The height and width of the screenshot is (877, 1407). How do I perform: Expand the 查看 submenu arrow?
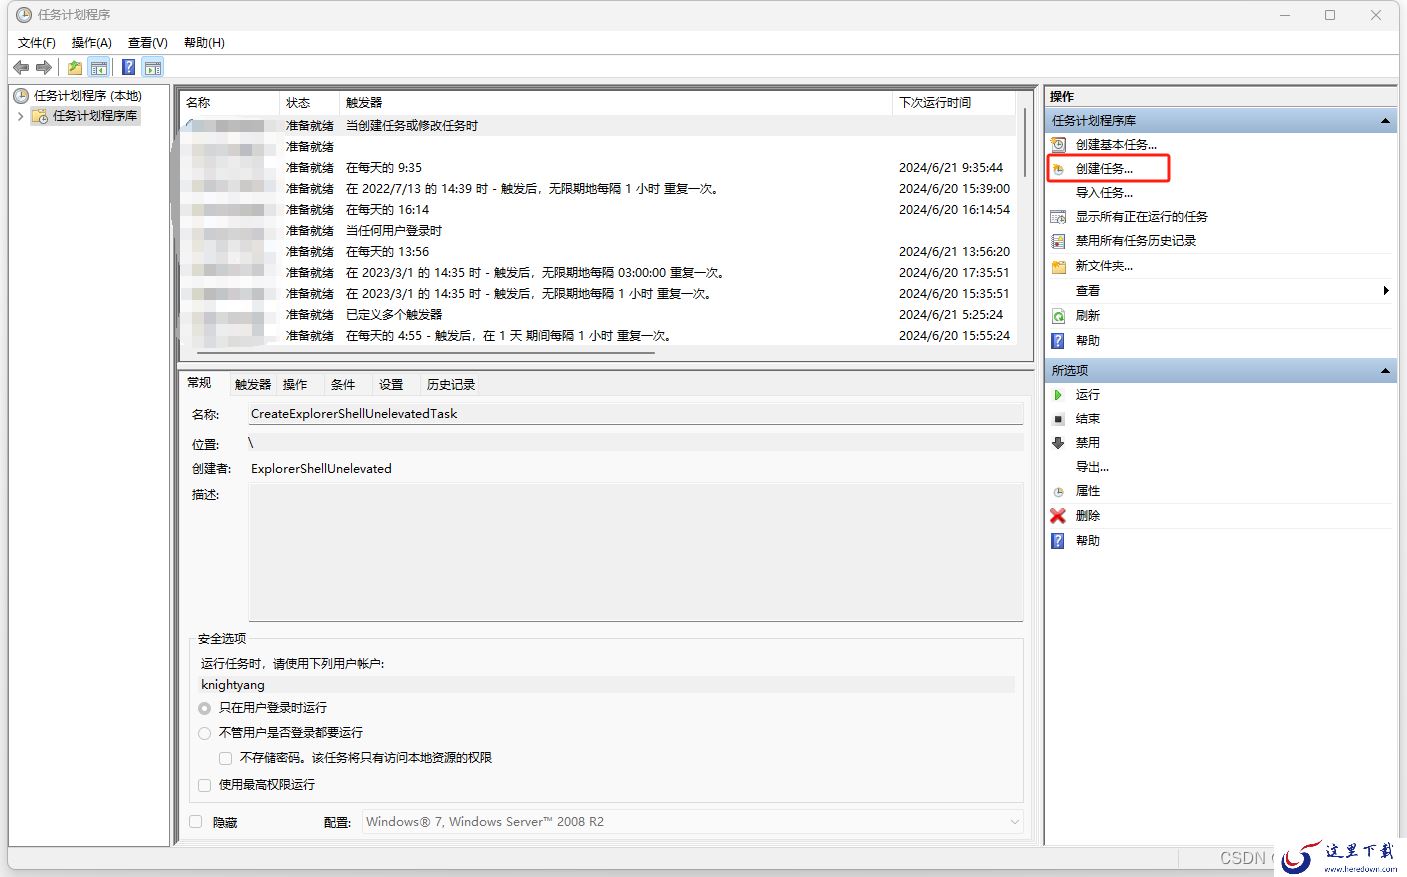(1385, 291)
